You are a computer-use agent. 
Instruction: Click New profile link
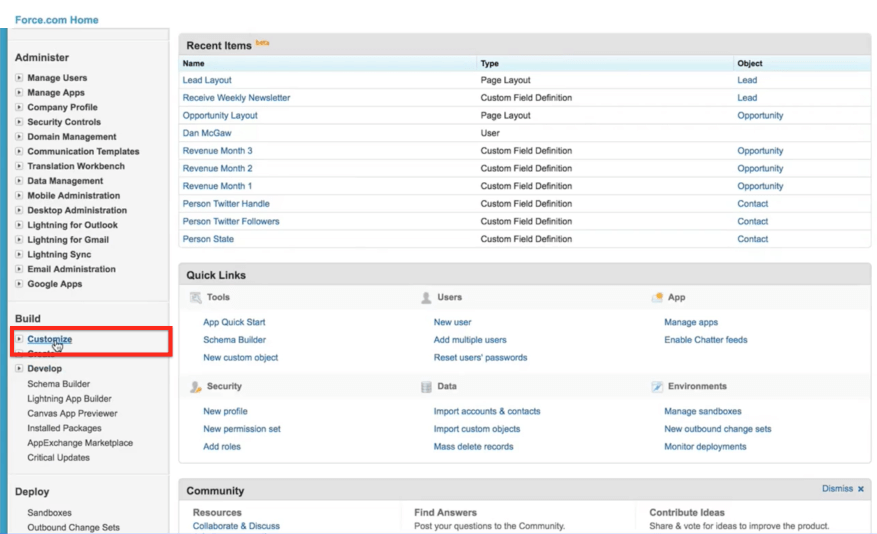[225, 411]
